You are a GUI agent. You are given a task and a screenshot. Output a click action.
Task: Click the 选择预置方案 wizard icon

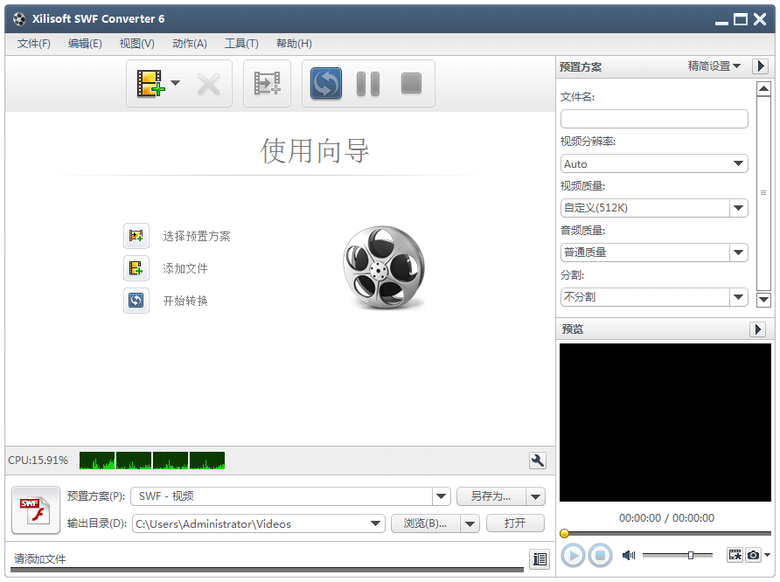pos(136,236)
